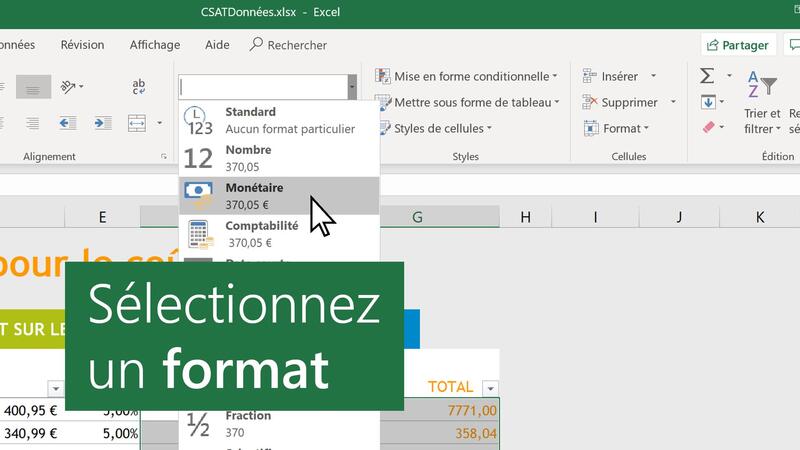Click the Partager button

coord(739,45)
